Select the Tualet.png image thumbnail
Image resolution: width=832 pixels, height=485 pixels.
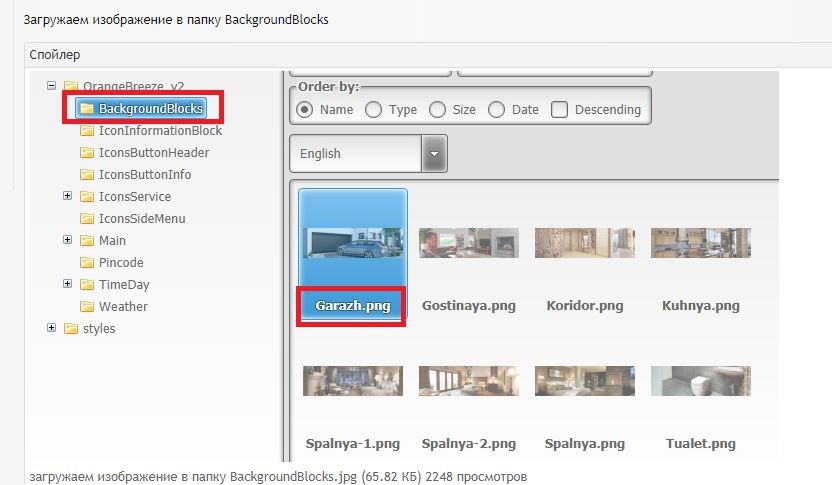(701, 381)
